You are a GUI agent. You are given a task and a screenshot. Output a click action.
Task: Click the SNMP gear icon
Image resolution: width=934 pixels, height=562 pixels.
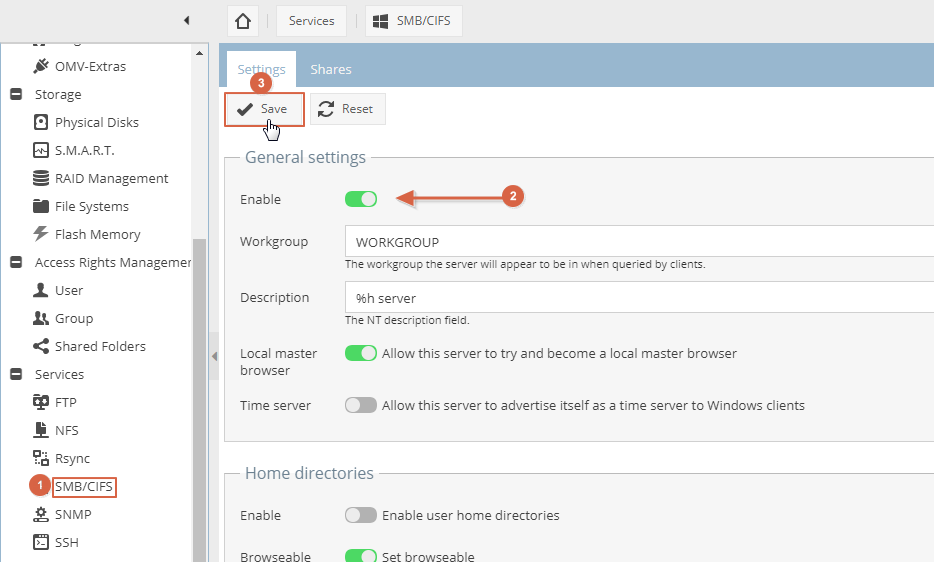[41, 514]
